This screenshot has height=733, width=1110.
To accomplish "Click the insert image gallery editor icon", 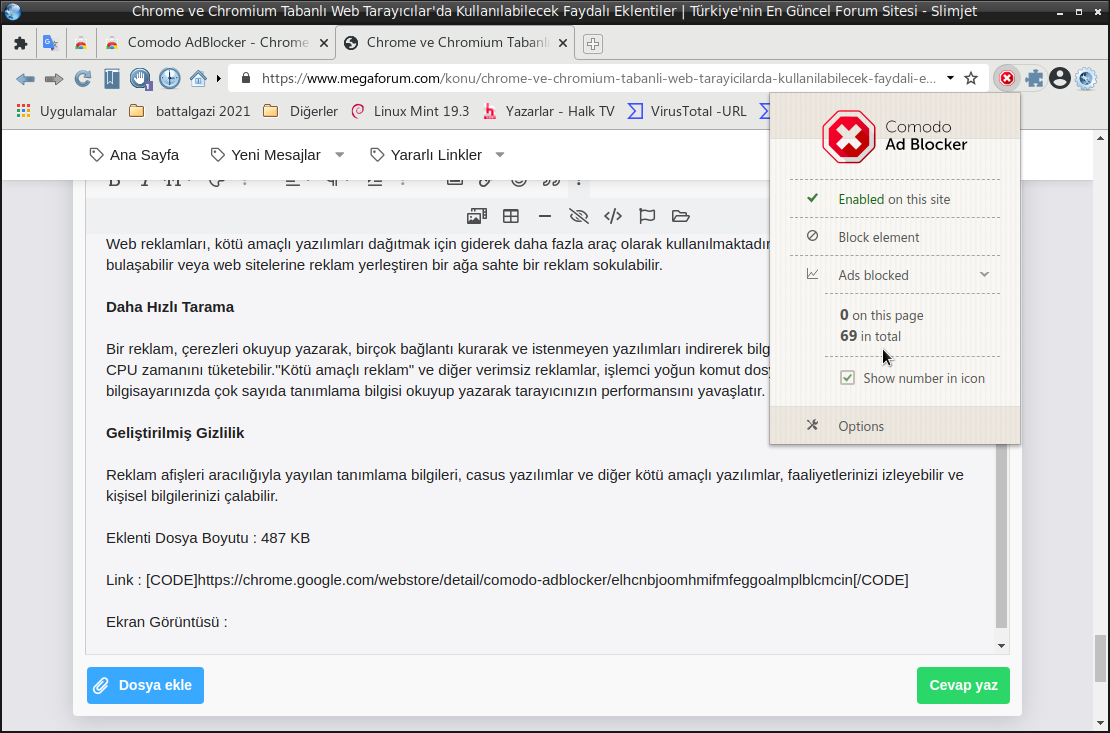I will [476, 216].
